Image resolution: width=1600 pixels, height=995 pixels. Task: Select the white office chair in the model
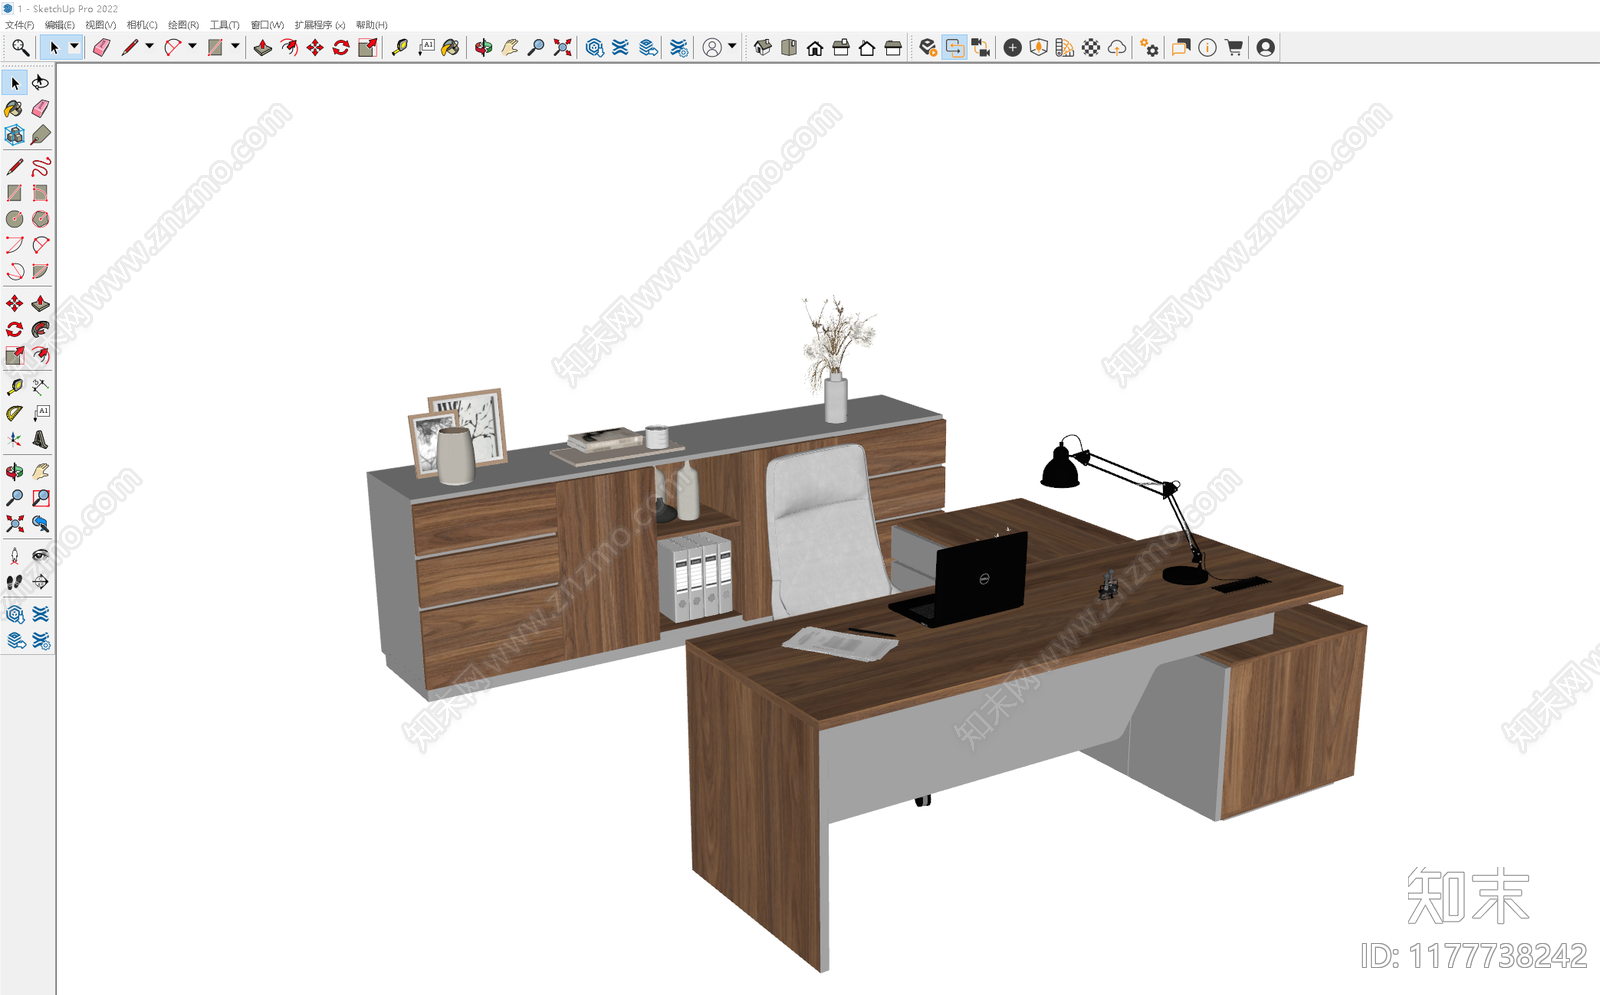tap(828, 530)
